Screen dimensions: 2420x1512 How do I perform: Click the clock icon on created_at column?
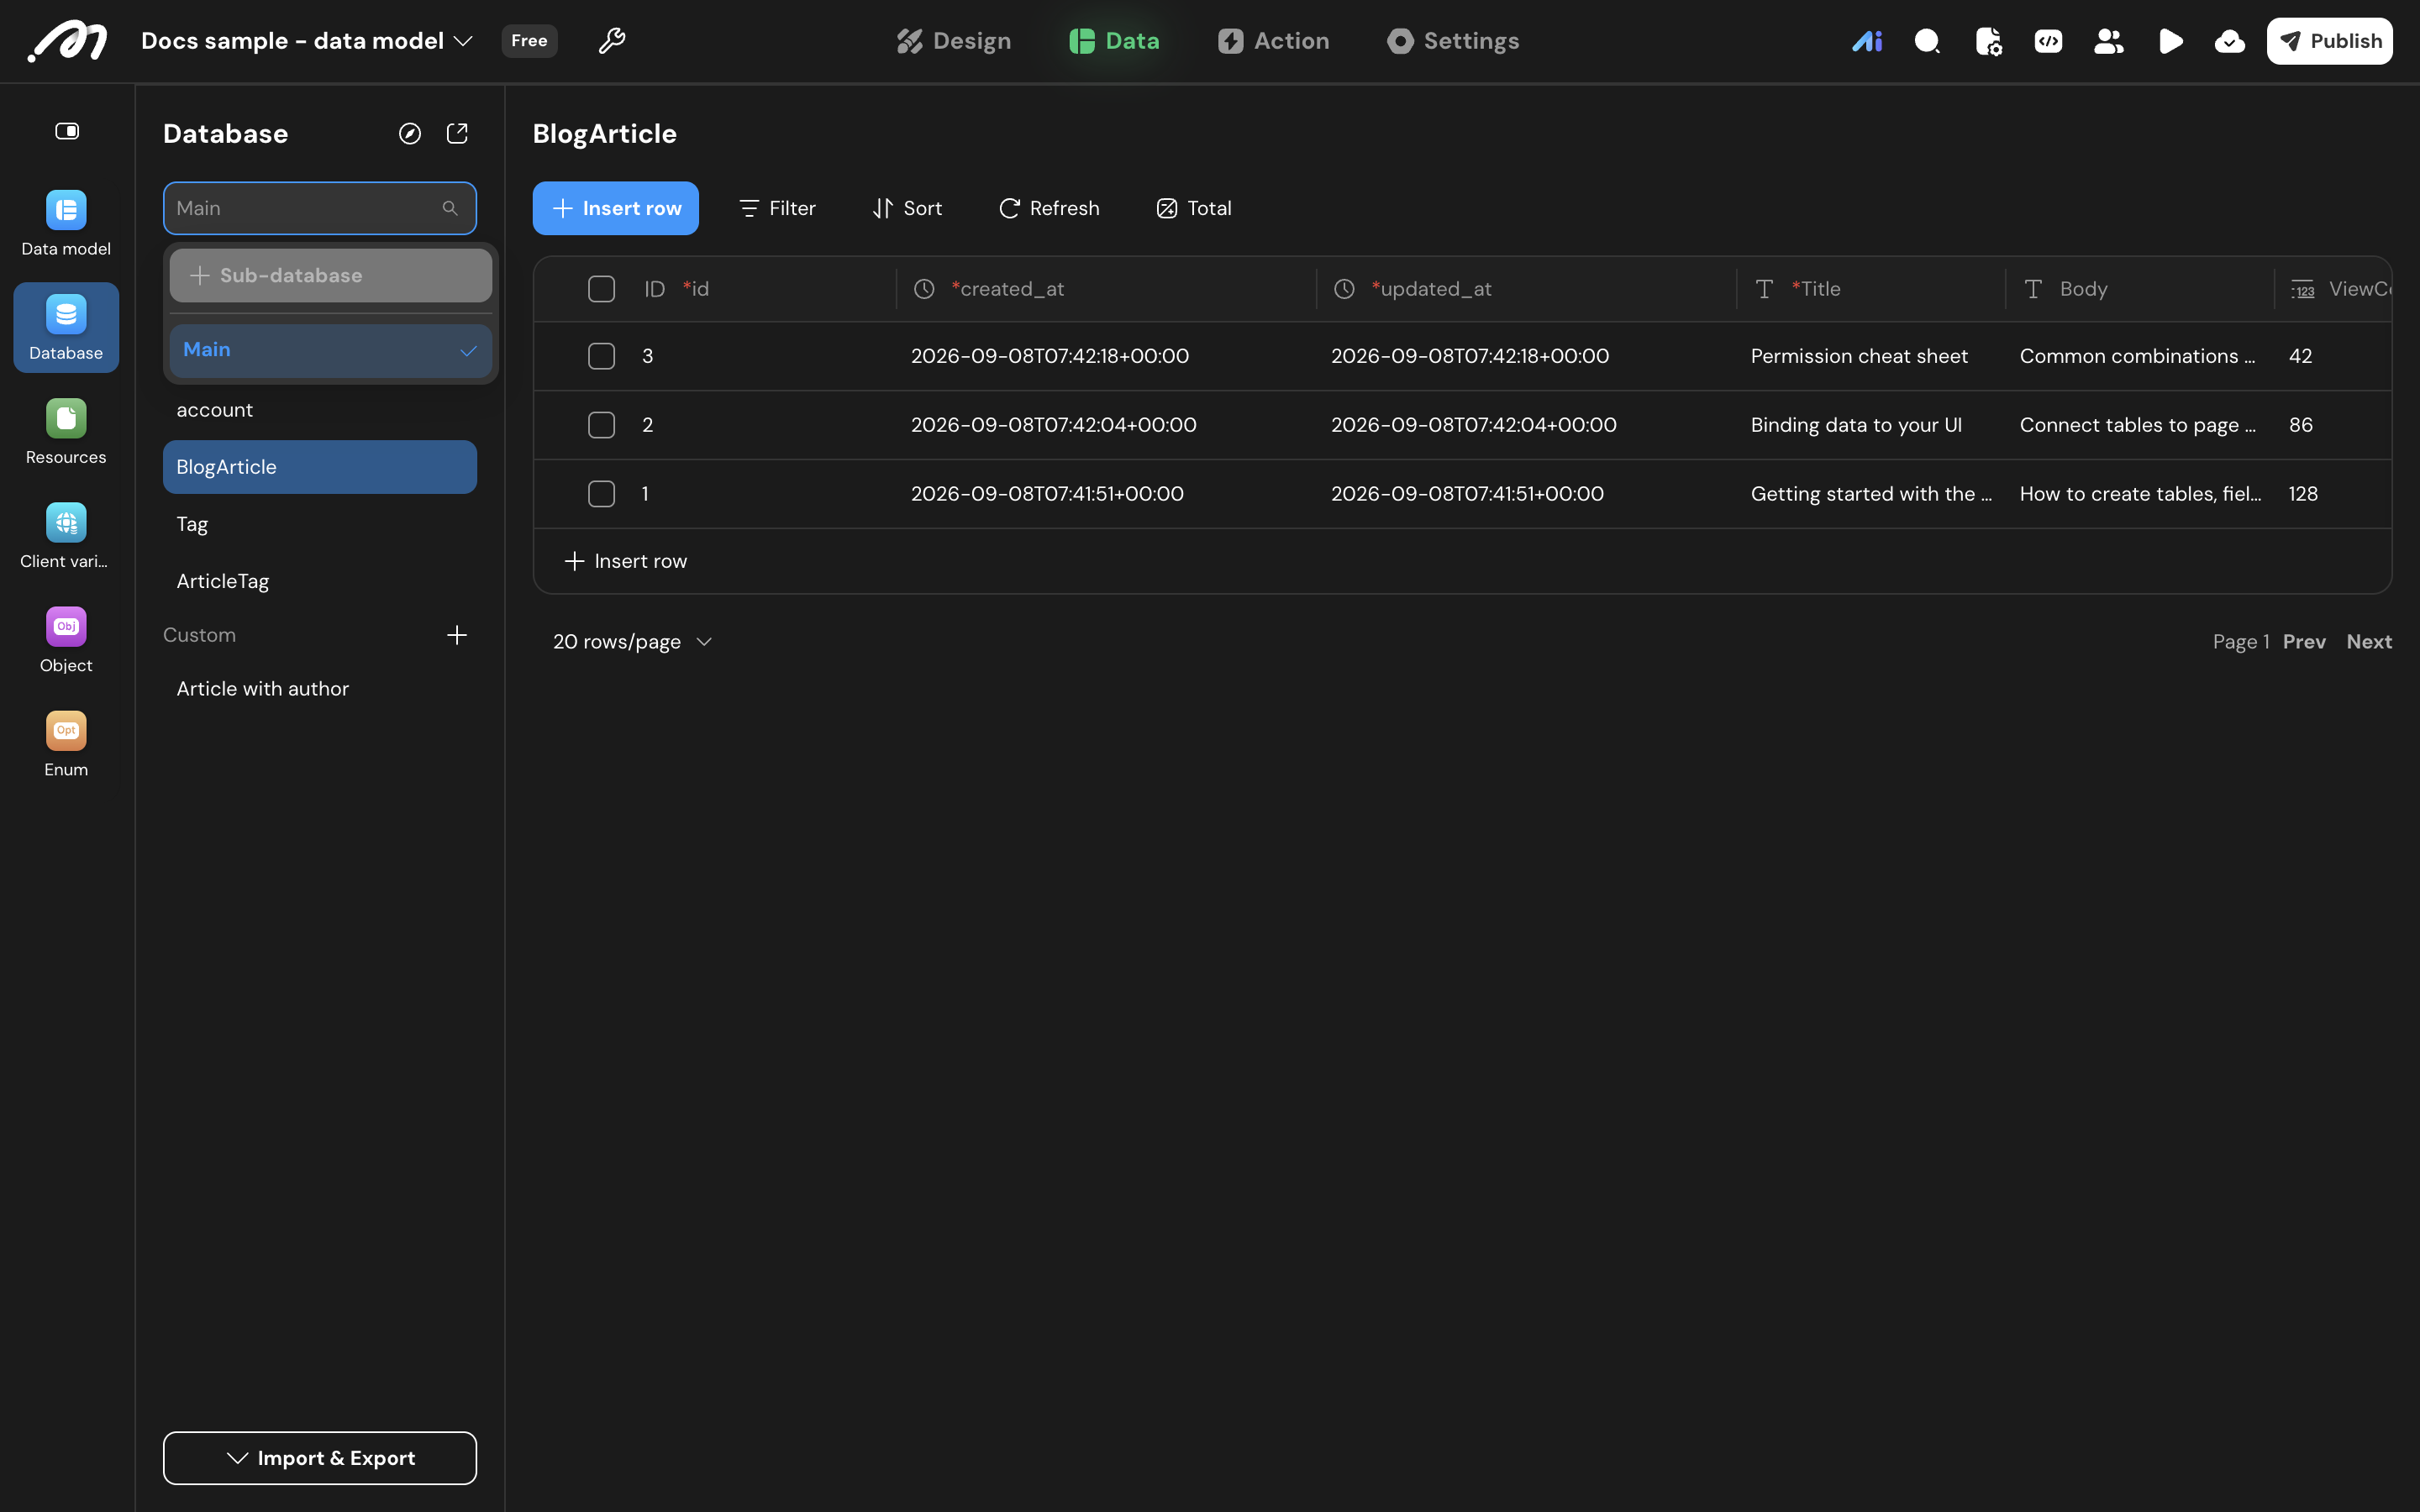pyautogui.click(x=924, y=289)
